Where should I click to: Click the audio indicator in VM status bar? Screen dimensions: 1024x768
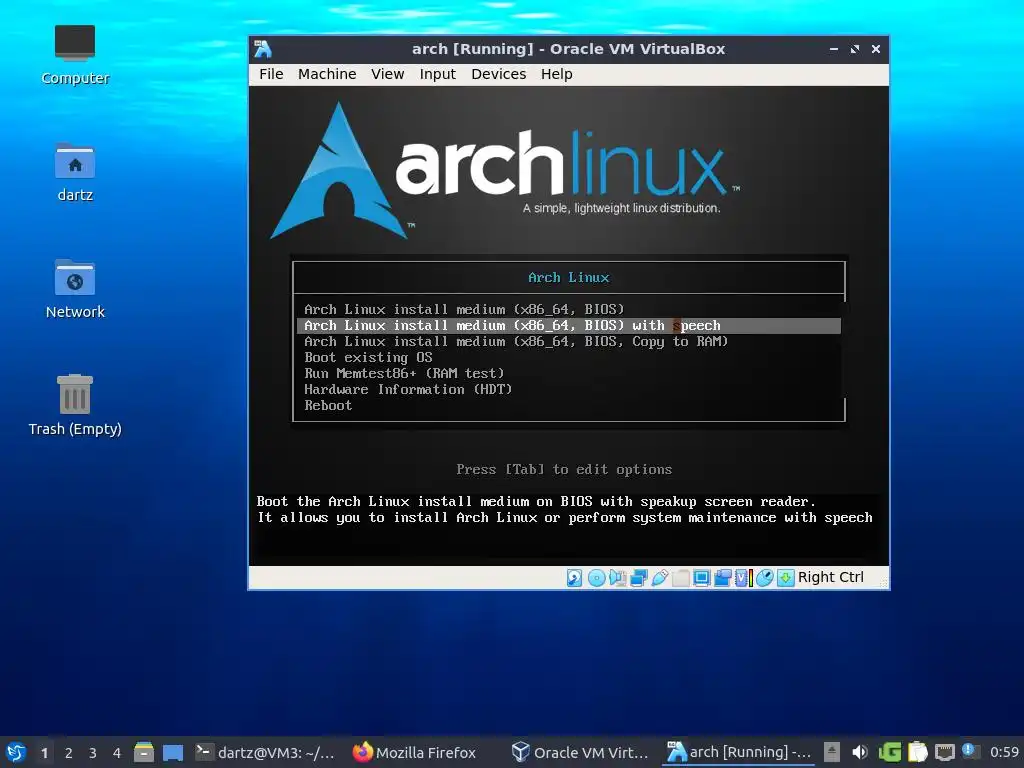(617, 578)
